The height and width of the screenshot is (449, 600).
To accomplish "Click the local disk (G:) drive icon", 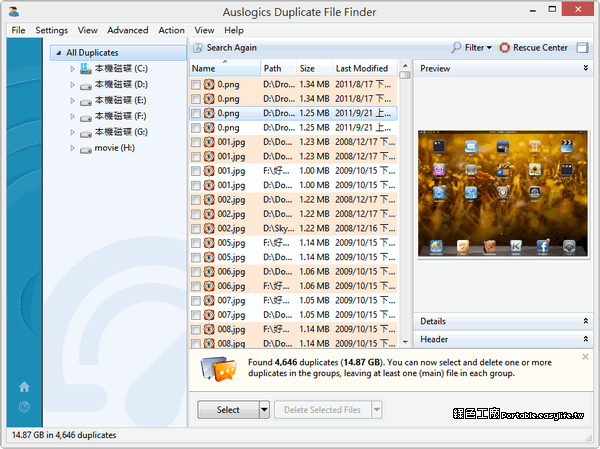I will 85,134.
